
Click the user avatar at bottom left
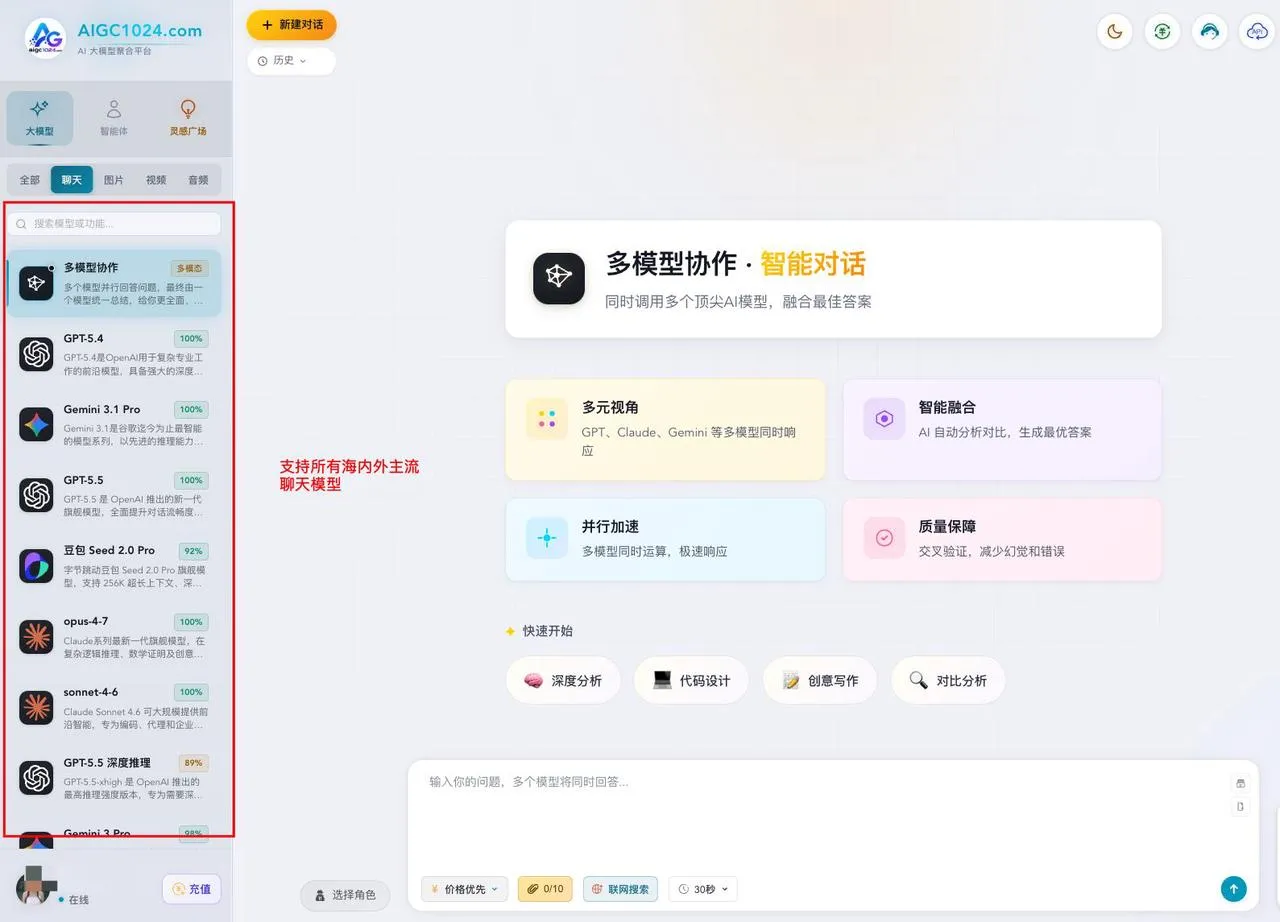(36, 886)
